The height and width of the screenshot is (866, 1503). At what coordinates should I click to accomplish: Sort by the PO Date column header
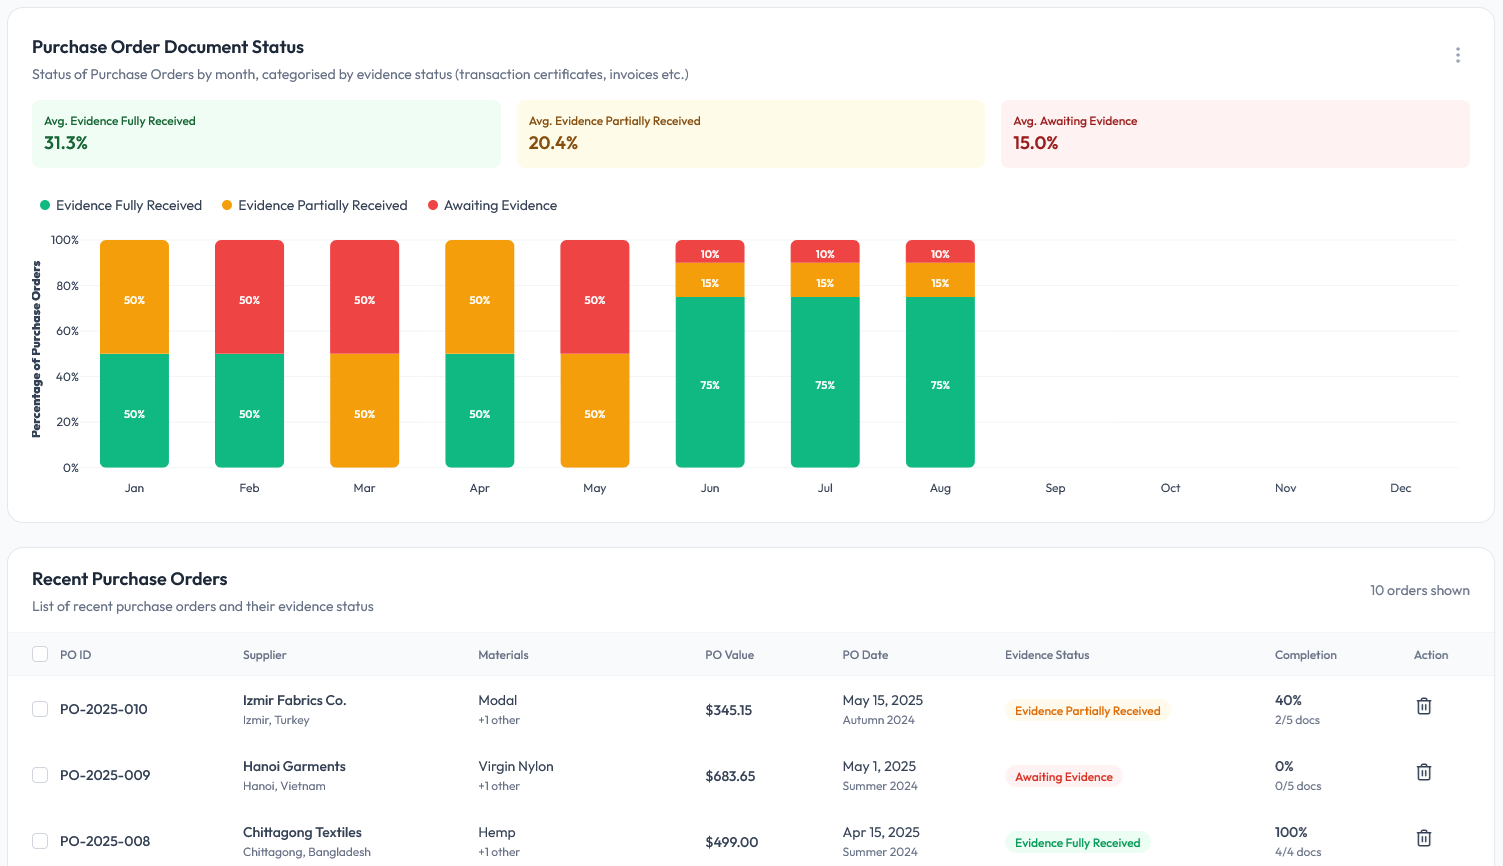point(865,655)
